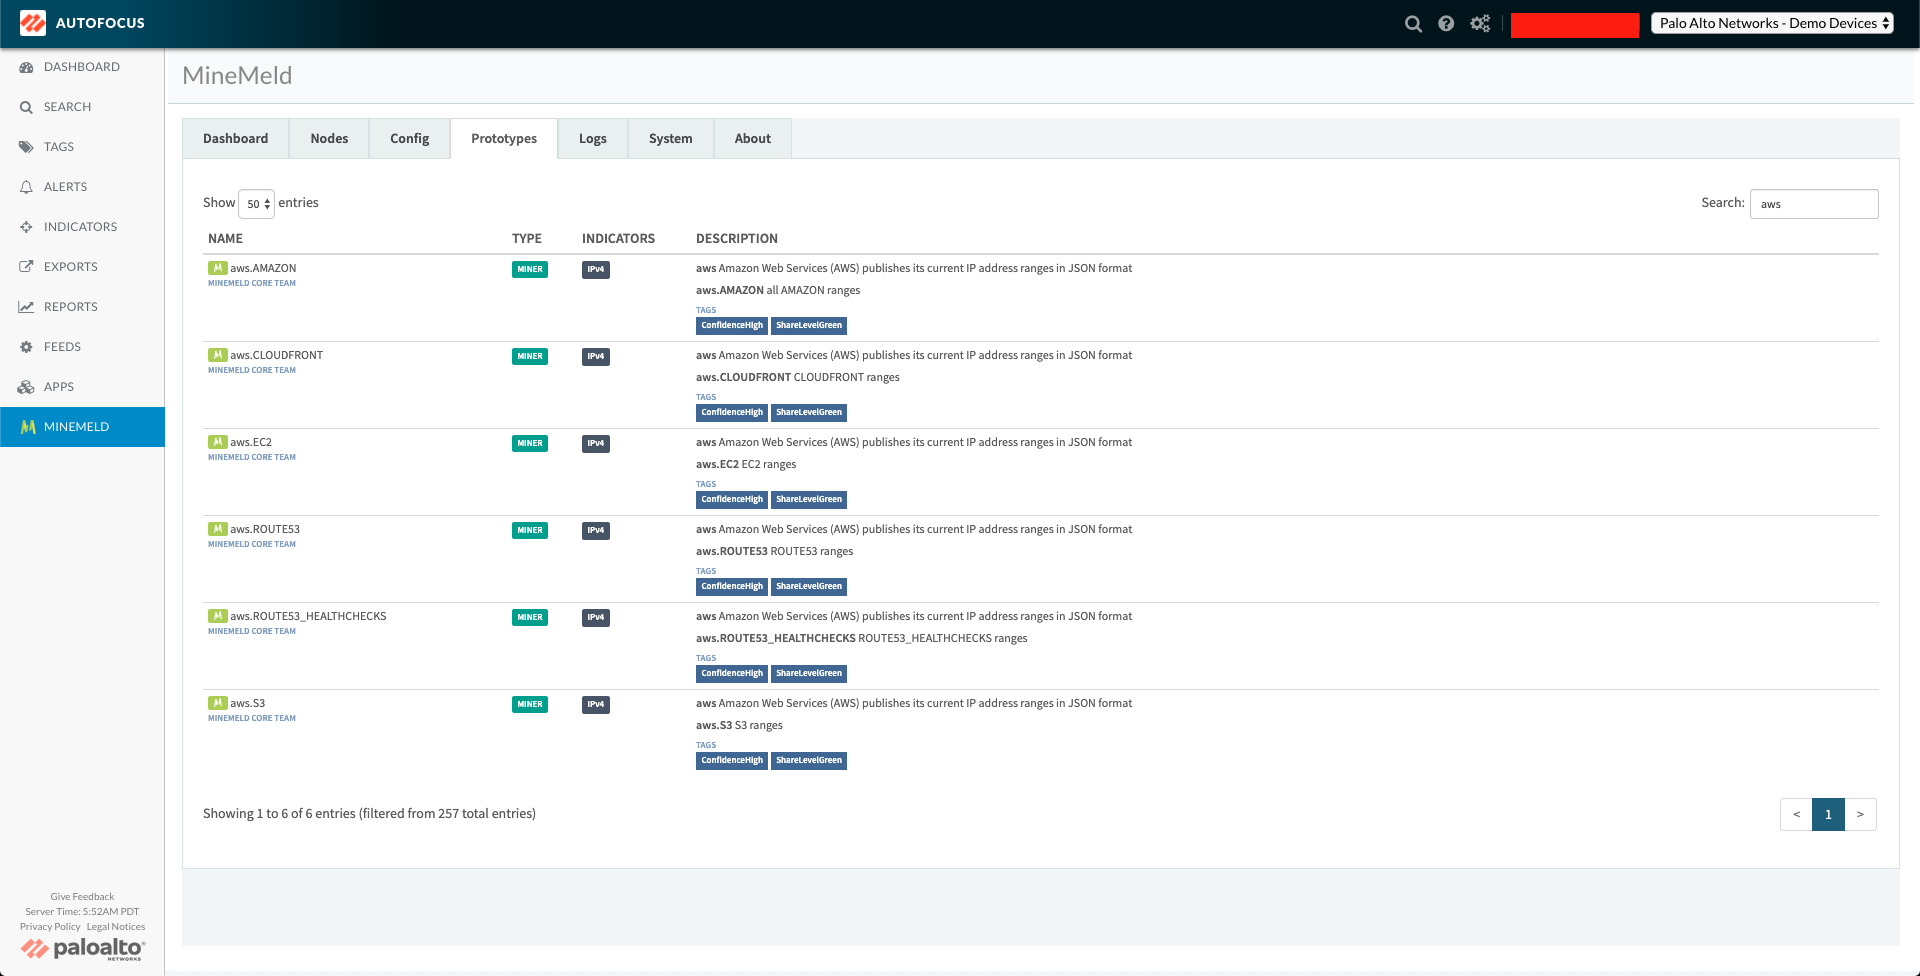Click the previous page arrow button
The height and width of the screenshot is (976, 1920).
point(1796,814)
